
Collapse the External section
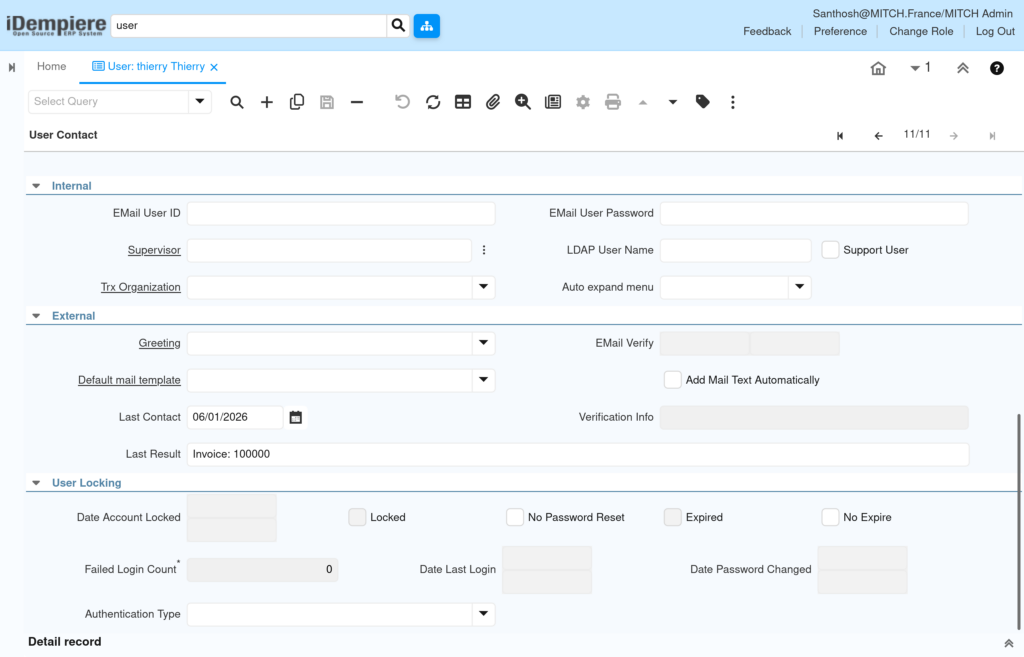(x=37, y=316)
